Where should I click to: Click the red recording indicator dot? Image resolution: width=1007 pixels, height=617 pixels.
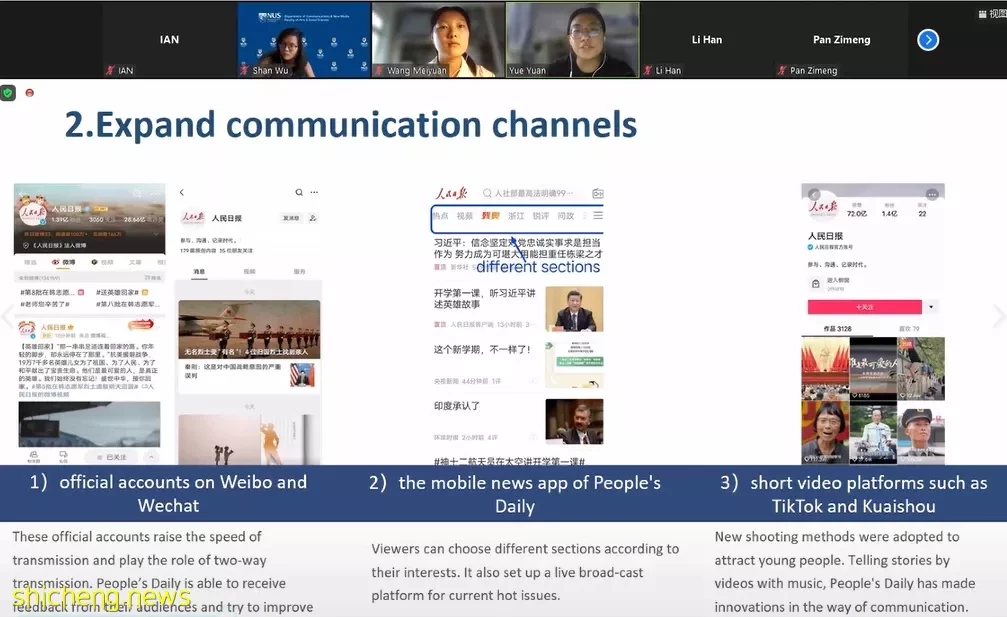click(x=30, y=93)
